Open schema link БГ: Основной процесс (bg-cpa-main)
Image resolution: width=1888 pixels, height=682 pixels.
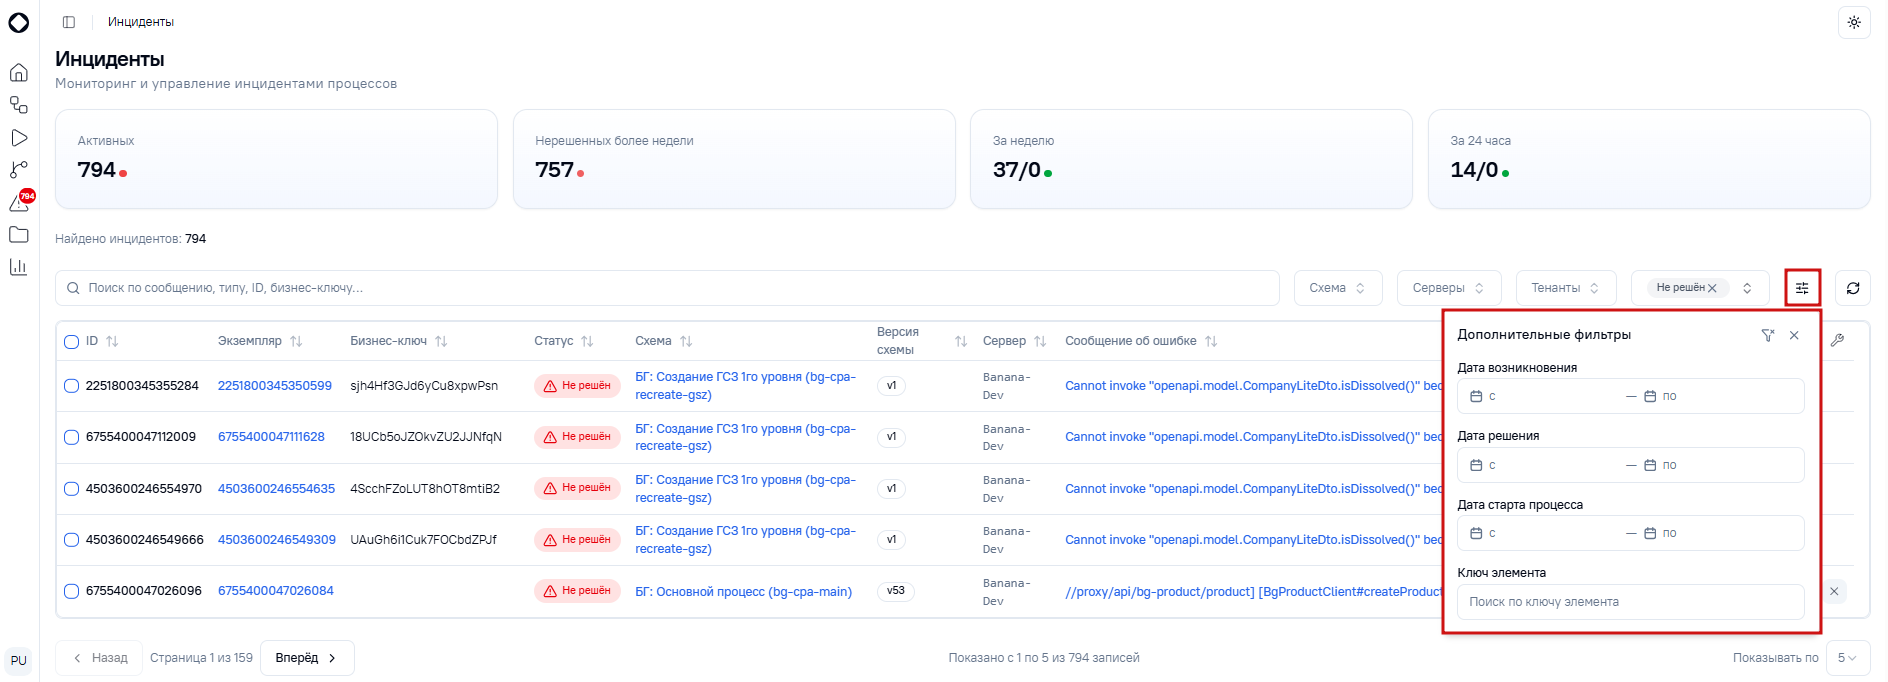click(x=744, y=592)
